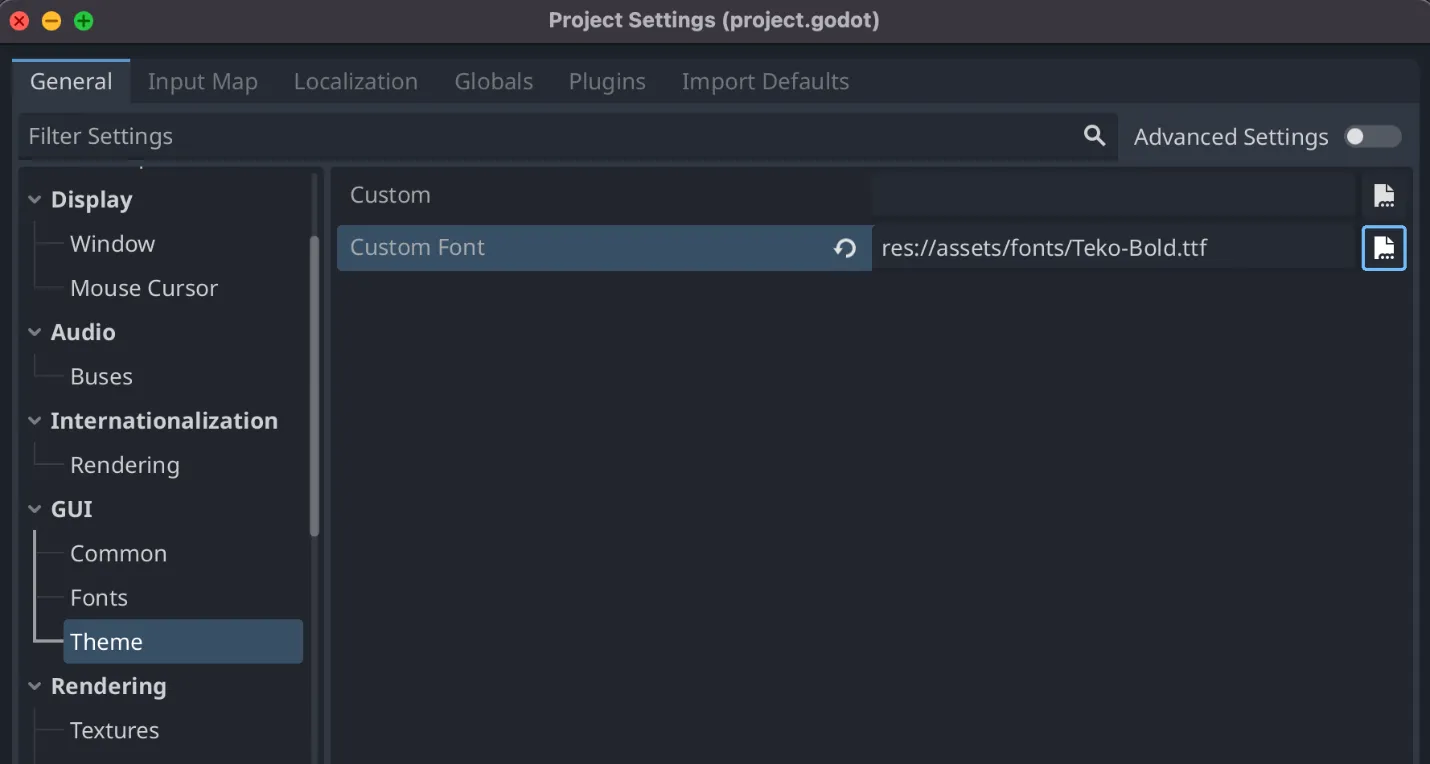The height and width of the screenshot is (764, 1430).
Task: Open file browser for Custom Font
Action: coord(1384,248)
